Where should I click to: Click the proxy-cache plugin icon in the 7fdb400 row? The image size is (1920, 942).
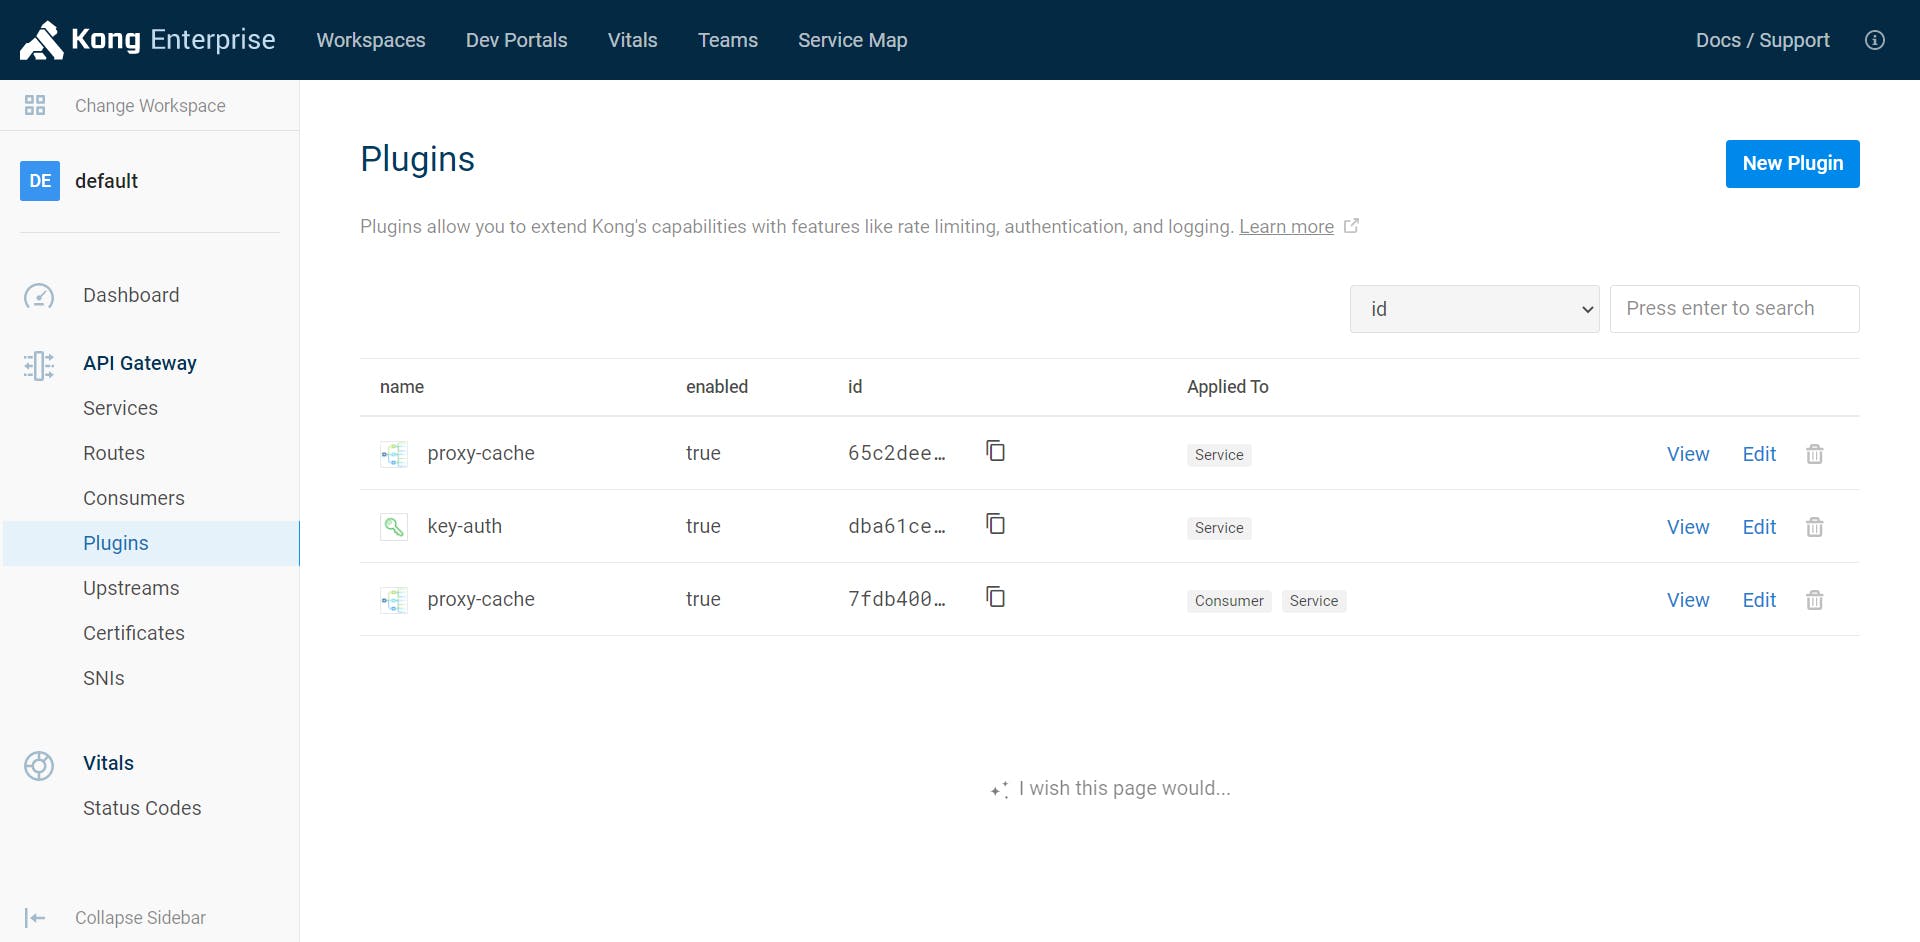point(394,600)
